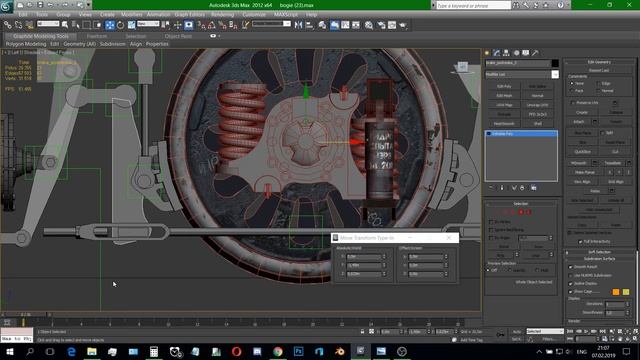This screenshot has width=640, height=360.
Task: Activate the Unlink Selection tool
Action: tap(18, 25)
